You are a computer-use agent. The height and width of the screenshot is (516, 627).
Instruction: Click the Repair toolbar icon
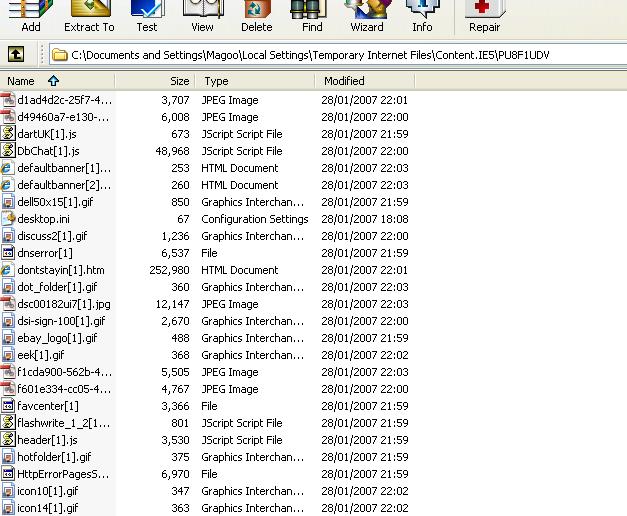point(484,14)
